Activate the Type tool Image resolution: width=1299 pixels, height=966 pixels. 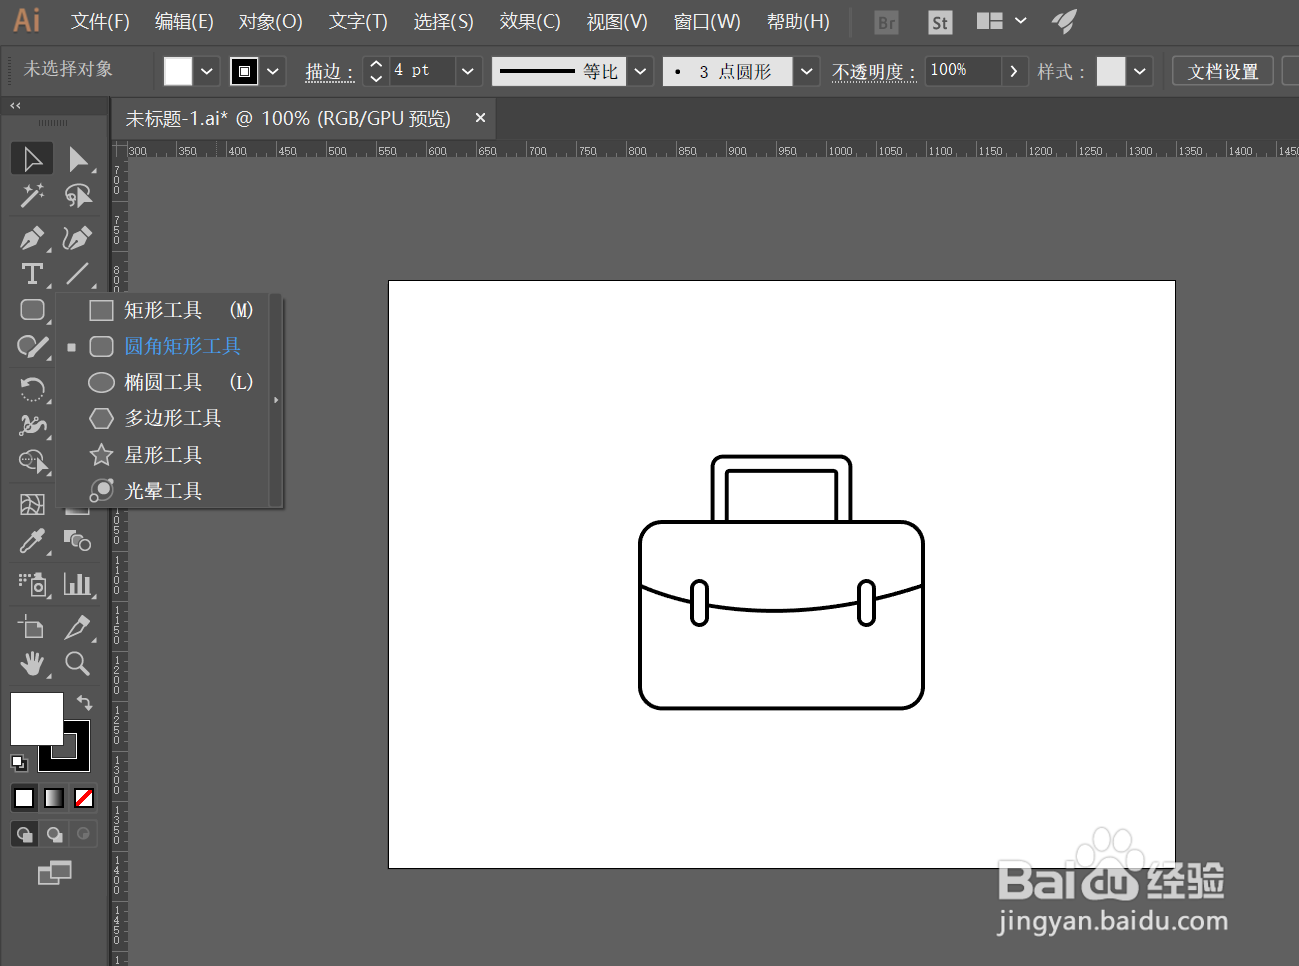pyautogui.click(x=32, y=274)
